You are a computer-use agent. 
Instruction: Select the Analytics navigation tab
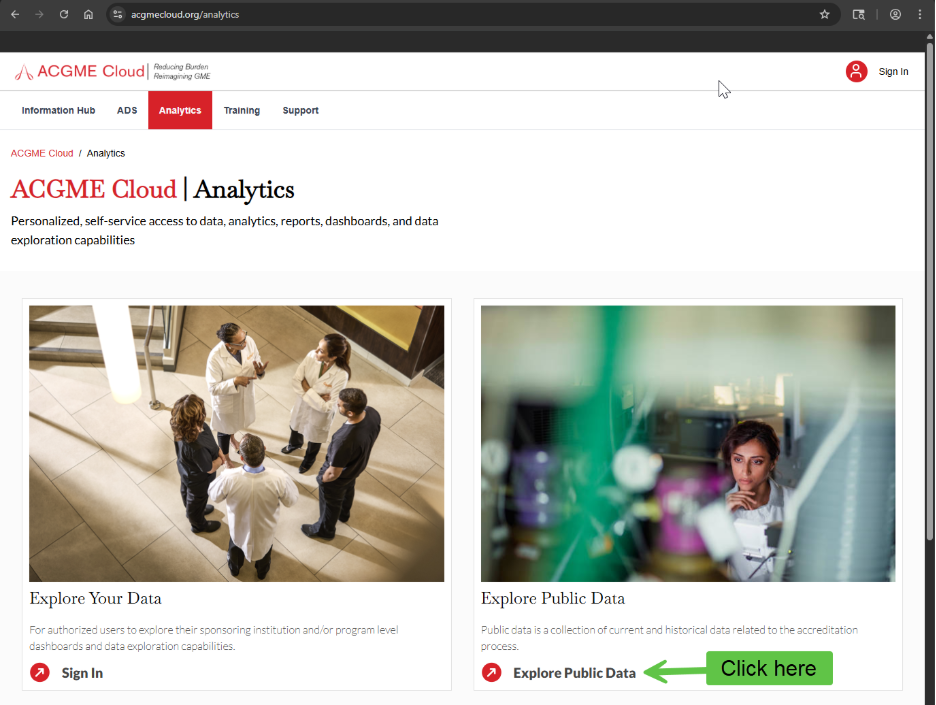click(180, 110)
